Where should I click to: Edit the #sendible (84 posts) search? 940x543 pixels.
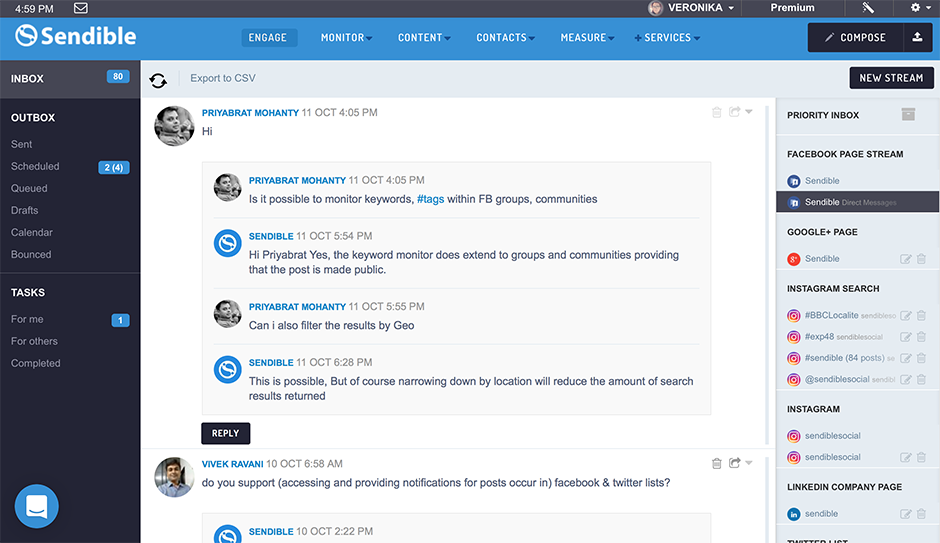coord(905,358)
